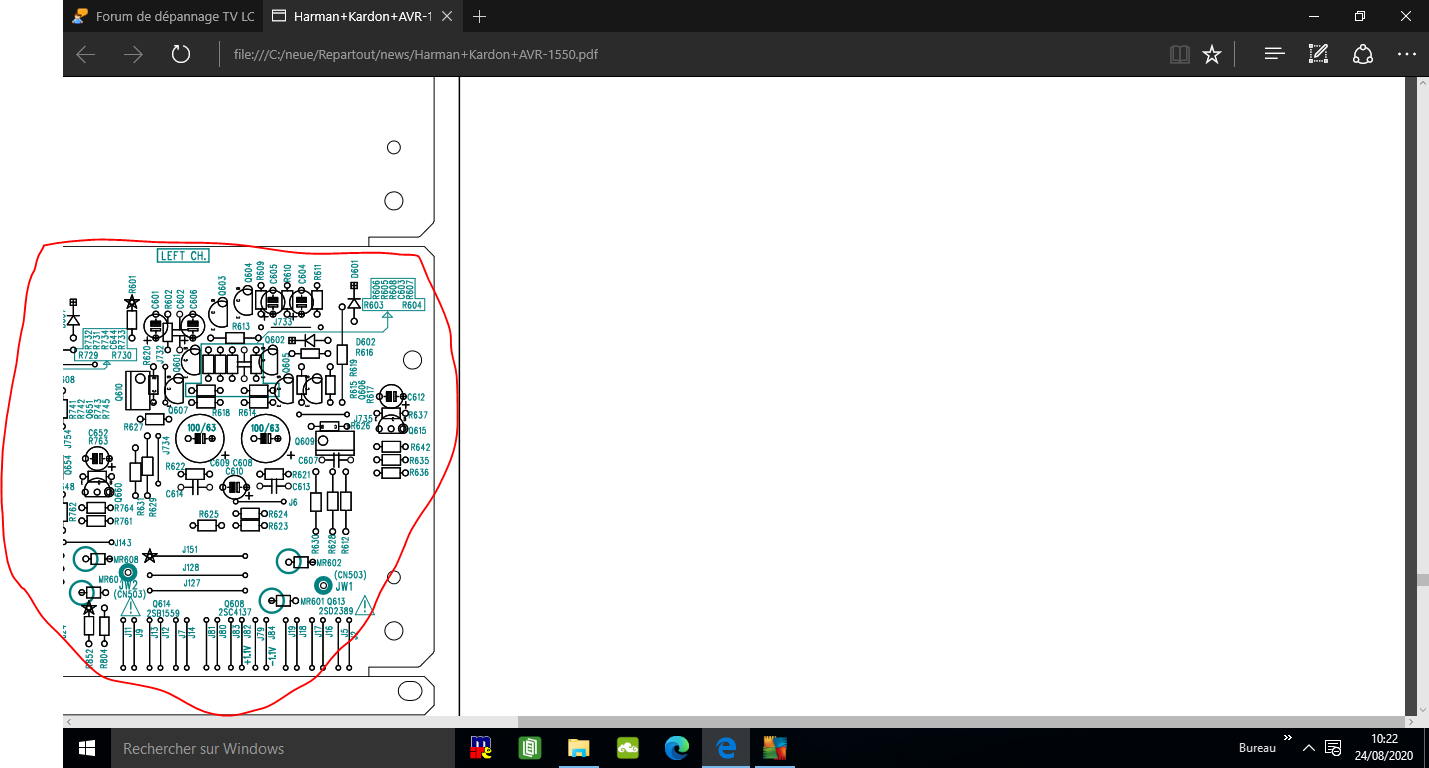
Task: Go forward to the next page
Action: (x=133, y=54)
